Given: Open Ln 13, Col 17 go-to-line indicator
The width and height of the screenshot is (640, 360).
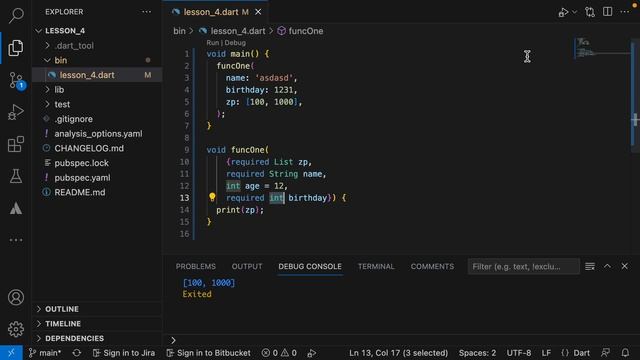Looking at the screenshot, I should coord(398,353).
